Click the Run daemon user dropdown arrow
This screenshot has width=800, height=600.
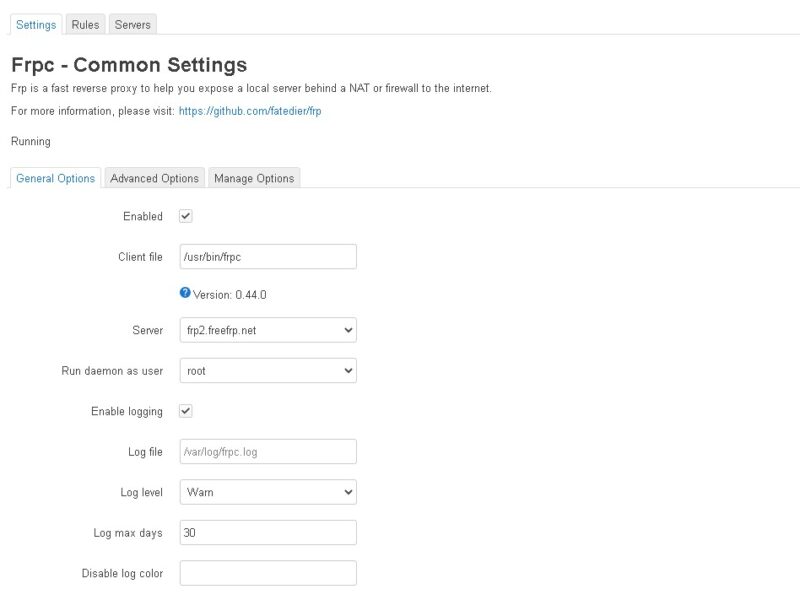pos(348,370)
